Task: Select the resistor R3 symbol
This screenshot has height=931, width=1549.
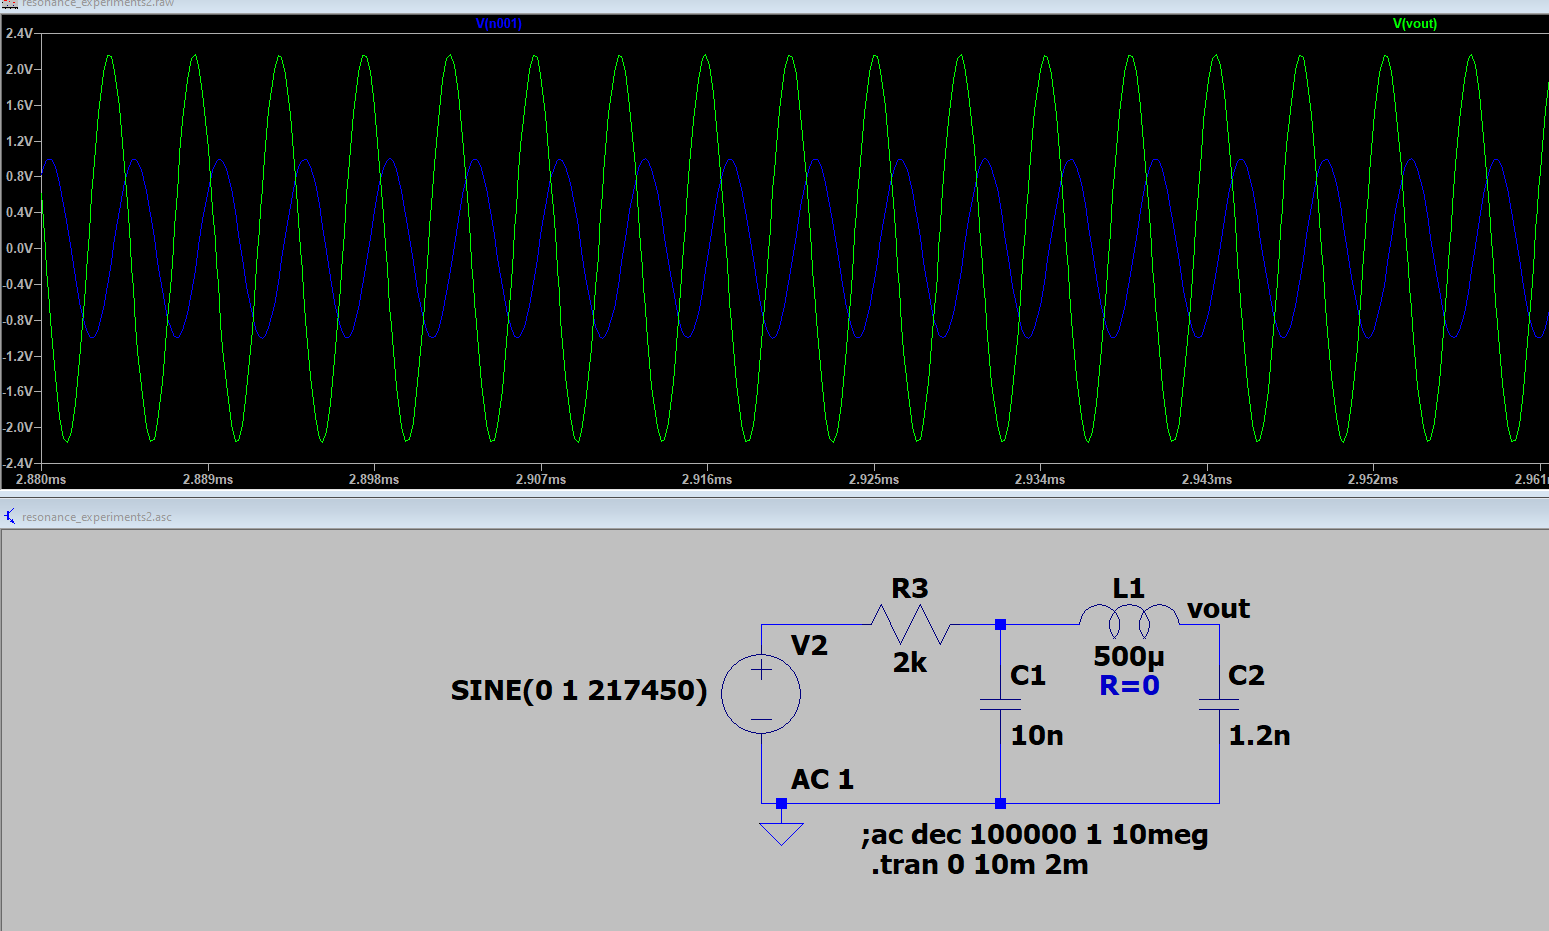Action: [910, 624]
